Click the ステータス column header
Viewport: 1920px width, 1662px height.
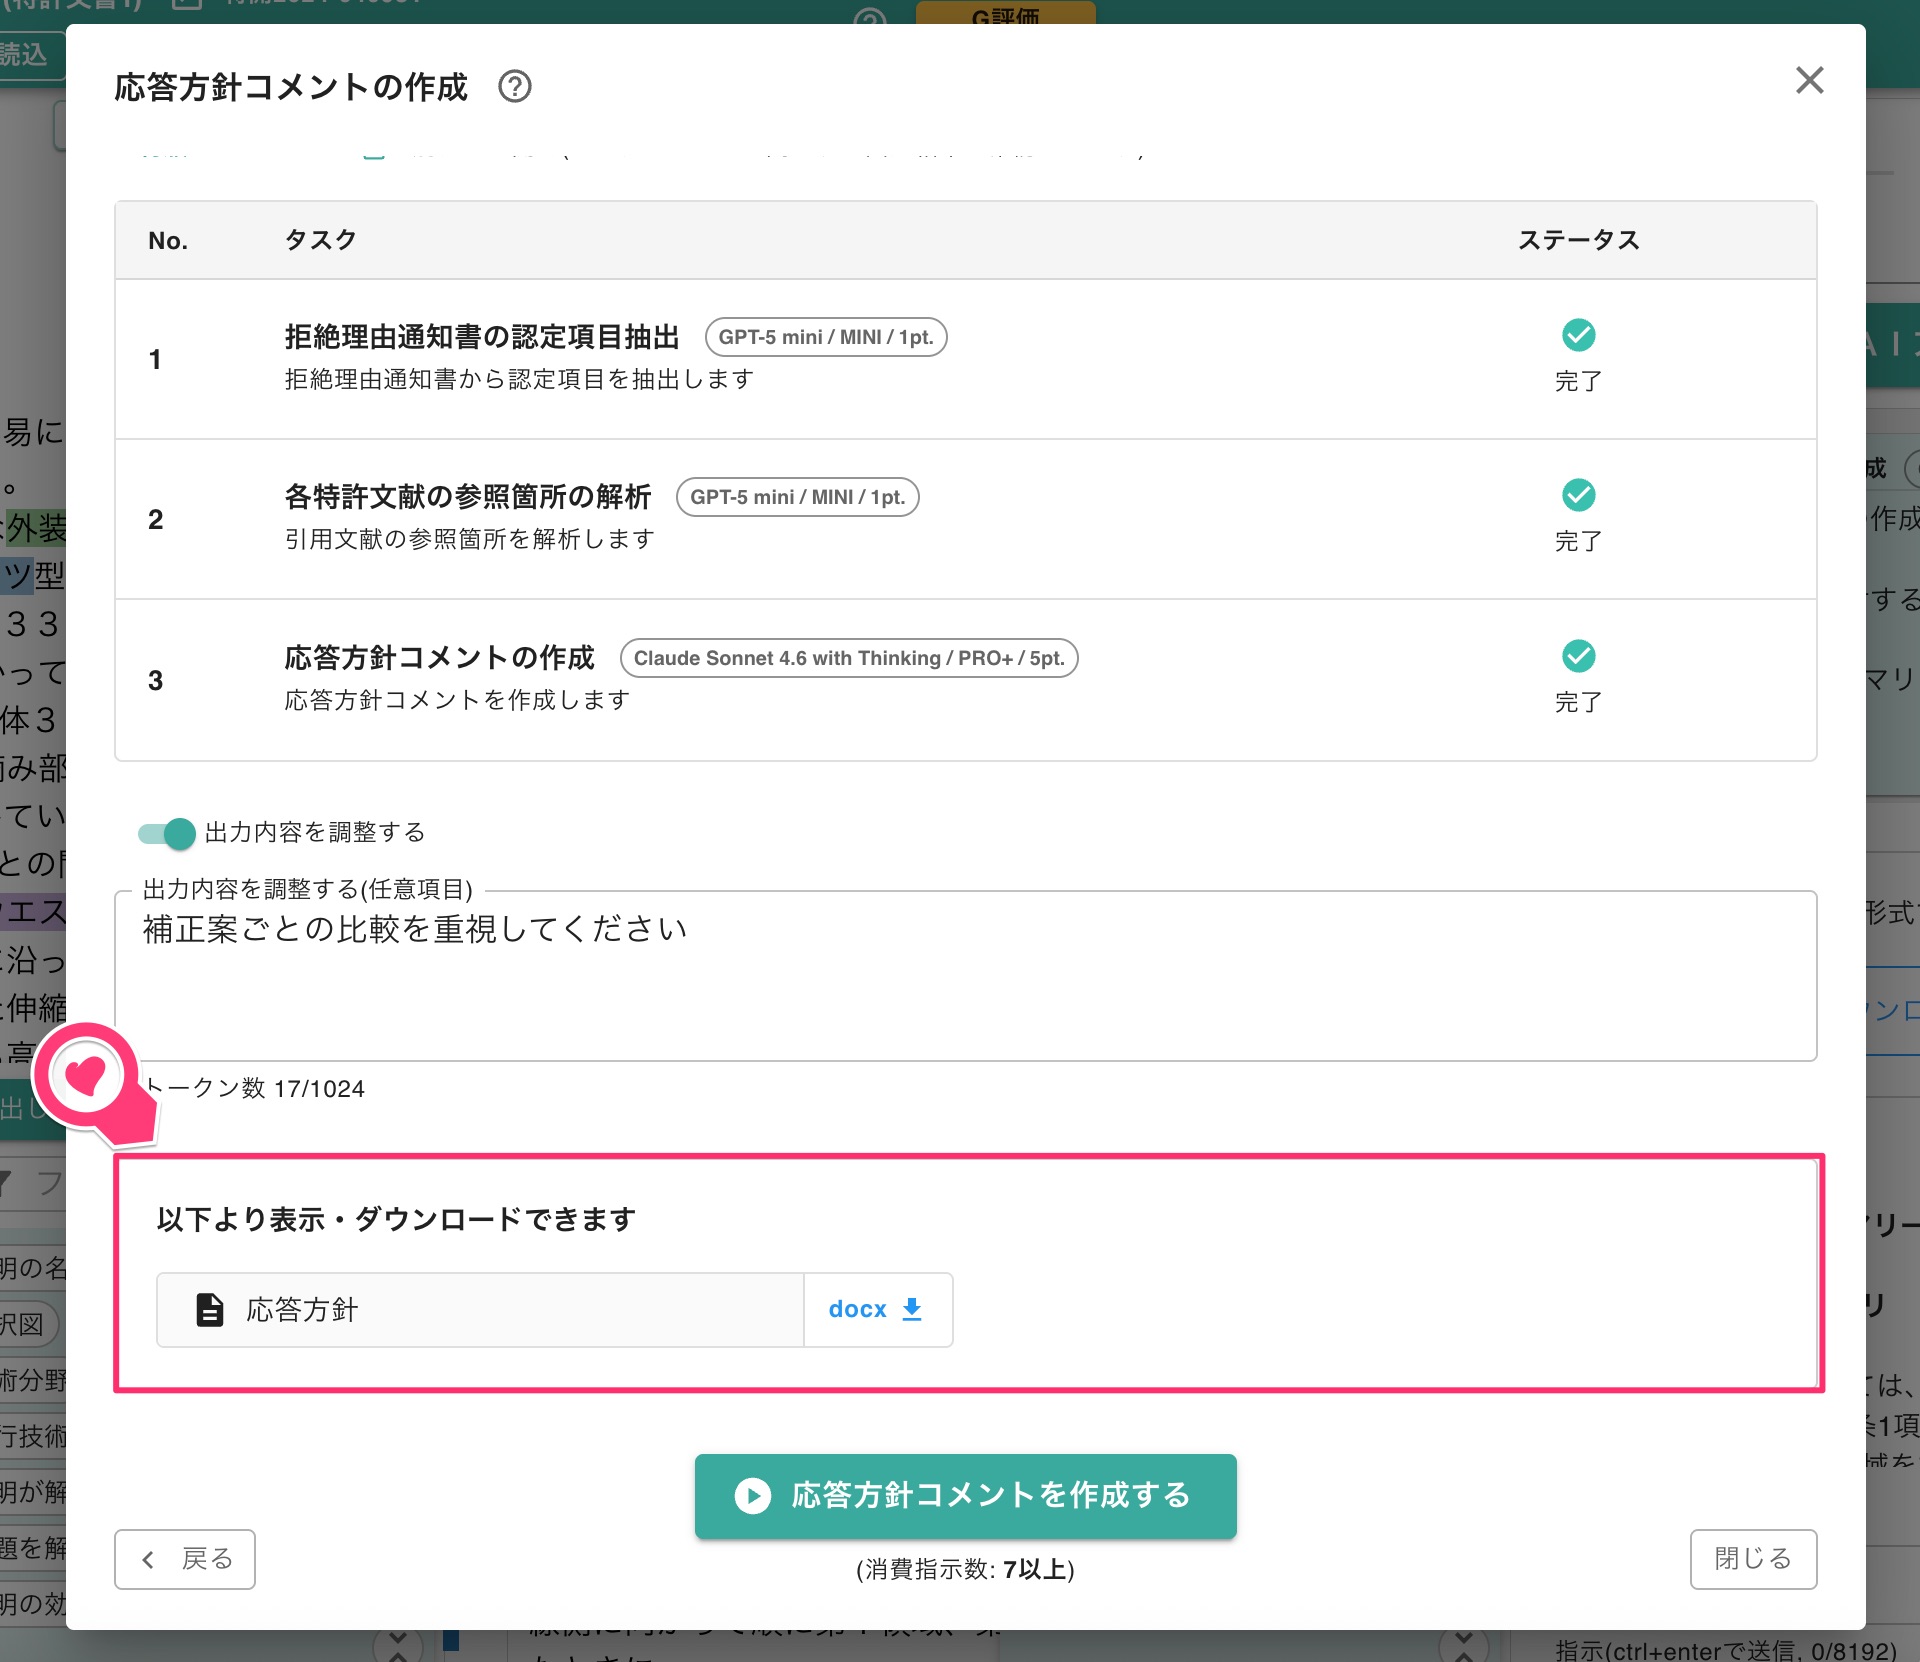coord(1578,240)
